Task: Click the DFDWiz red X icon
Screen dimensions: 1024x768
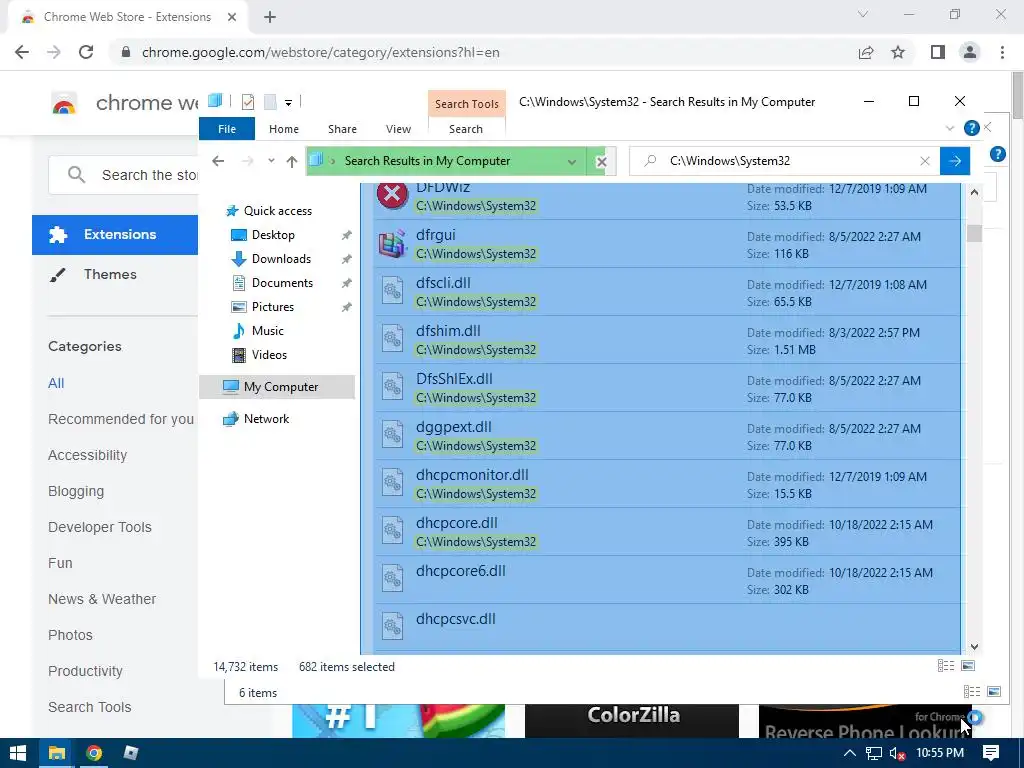Action: (392, 195)
